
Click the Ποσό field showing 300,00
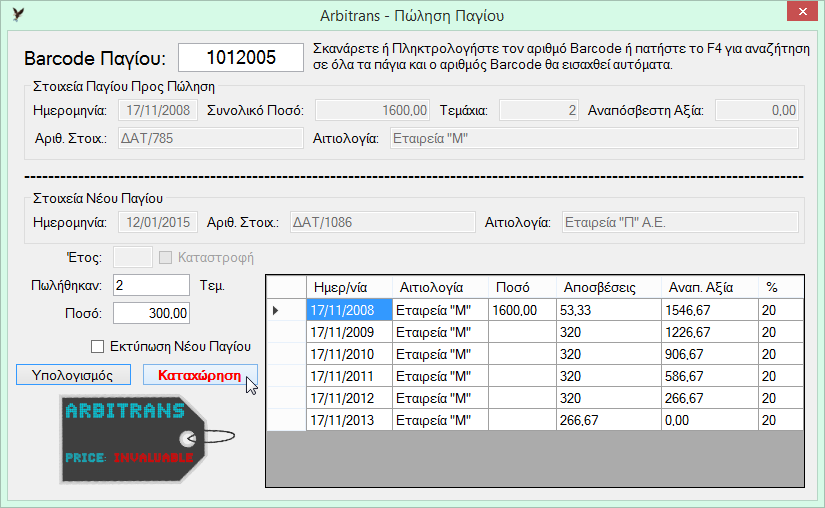point(152,313)
